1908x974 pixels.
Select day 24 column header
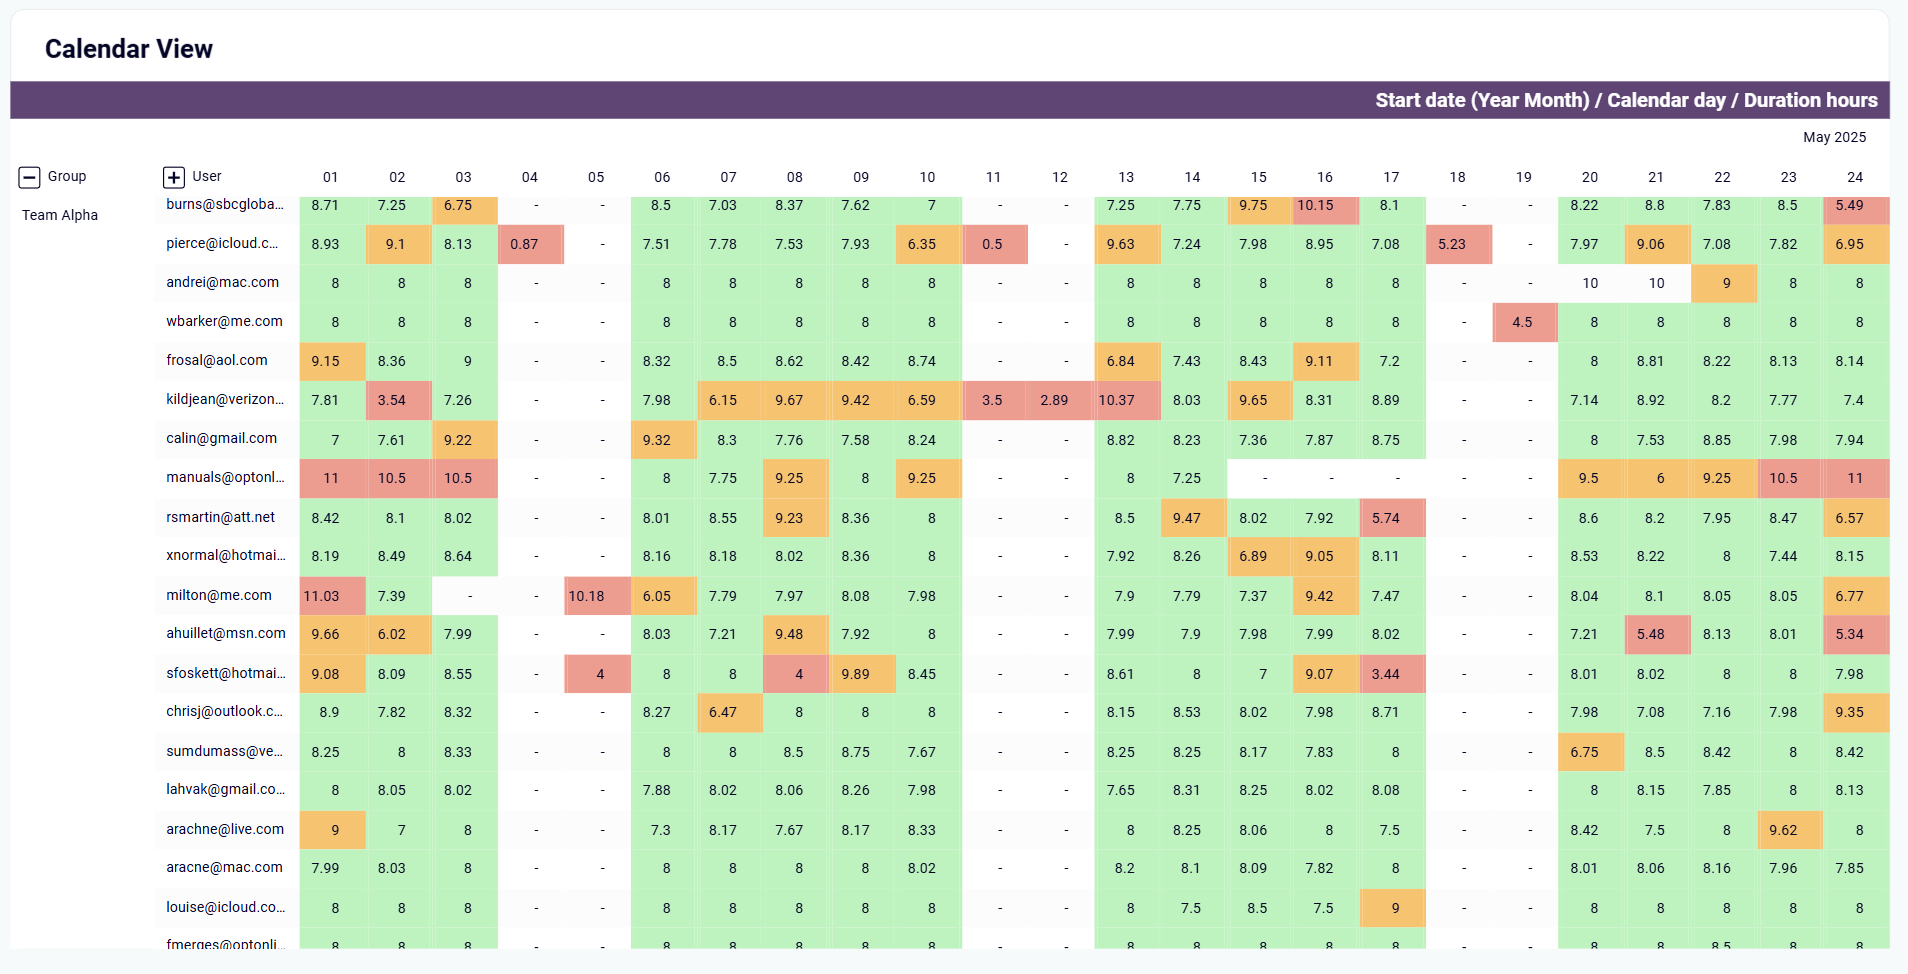pos(1855,177)
